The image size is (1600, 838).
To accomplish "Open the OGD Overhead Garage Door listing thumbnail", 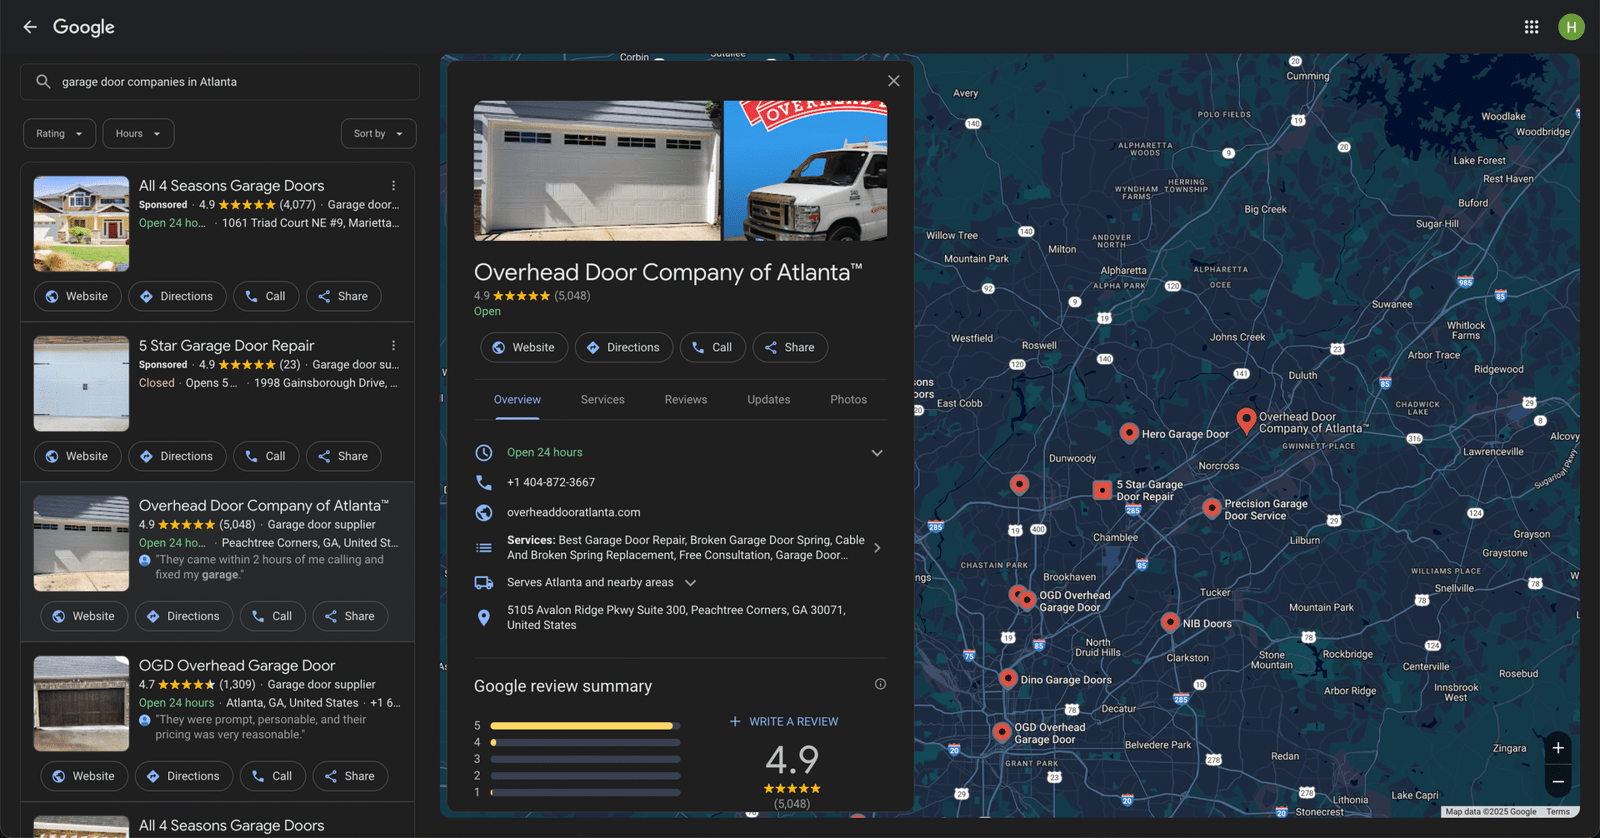I will tap(81, 704).
